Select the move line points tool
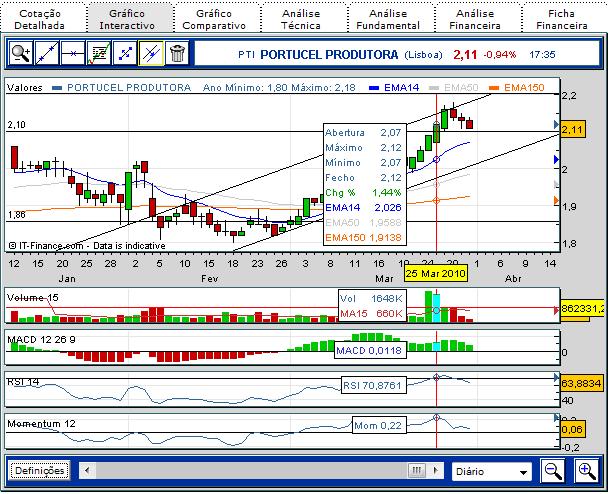Screen dimensions: 608x494 pyautogui.click(x=125, y=54)
